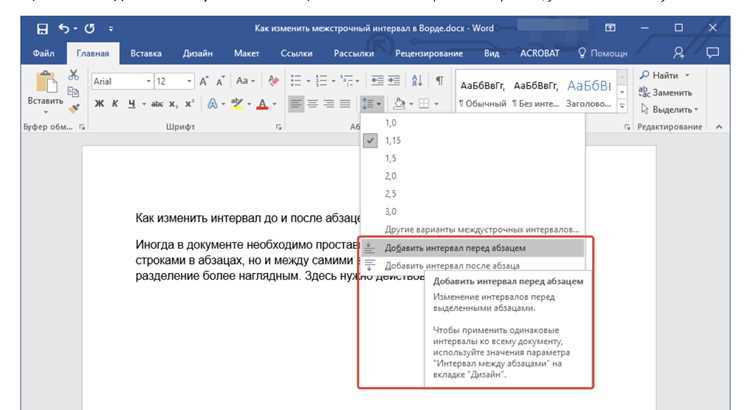Image resolution: width=750 pixels, height=410 pixels.
Task: Center align the text
Action: click(312, 104)
